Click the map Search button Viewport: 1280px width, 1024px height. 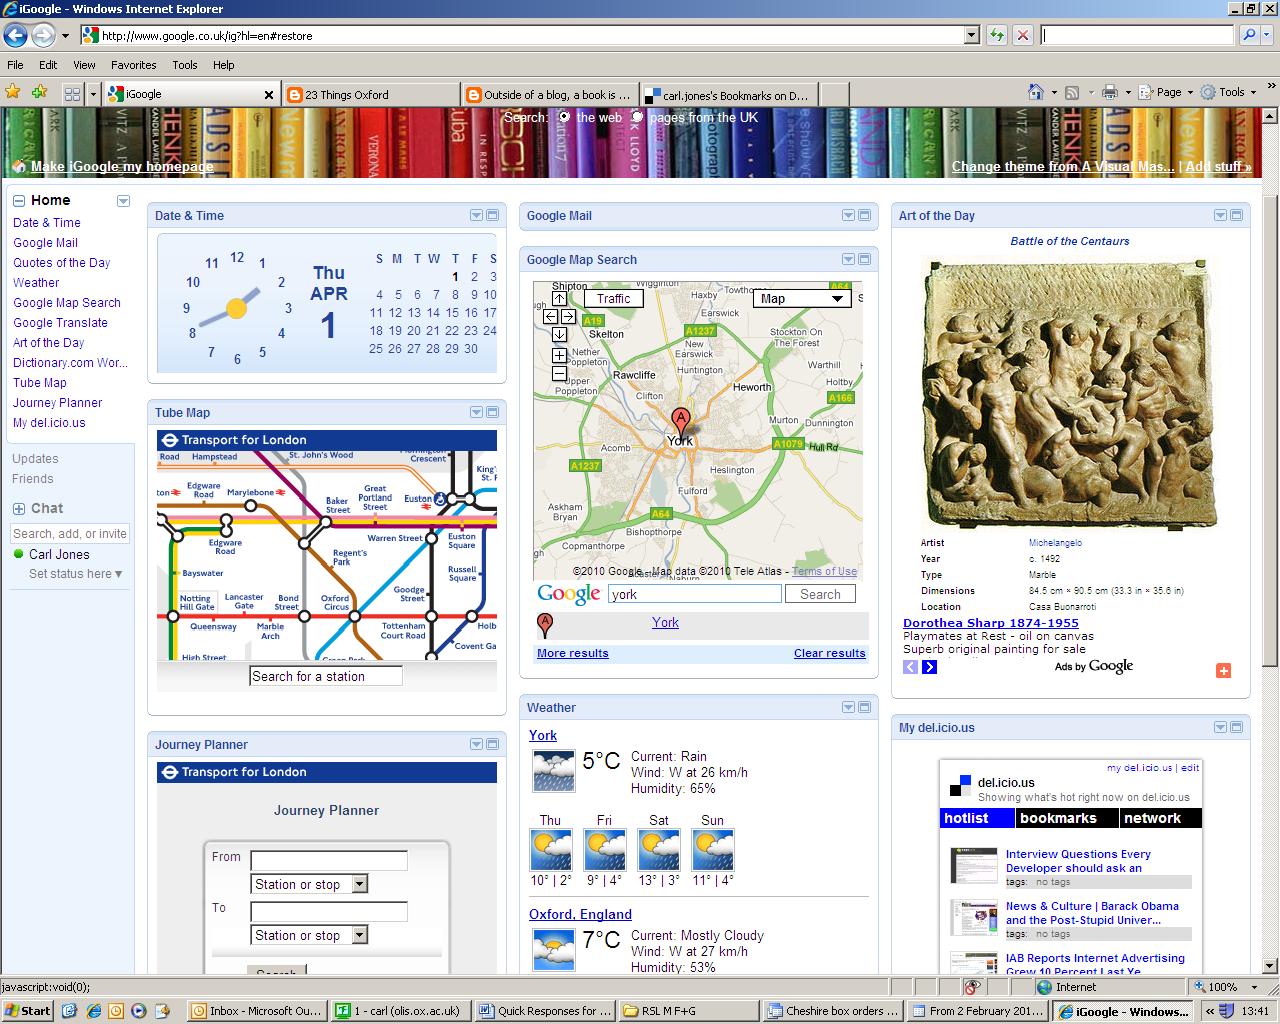tap(820, 594)
